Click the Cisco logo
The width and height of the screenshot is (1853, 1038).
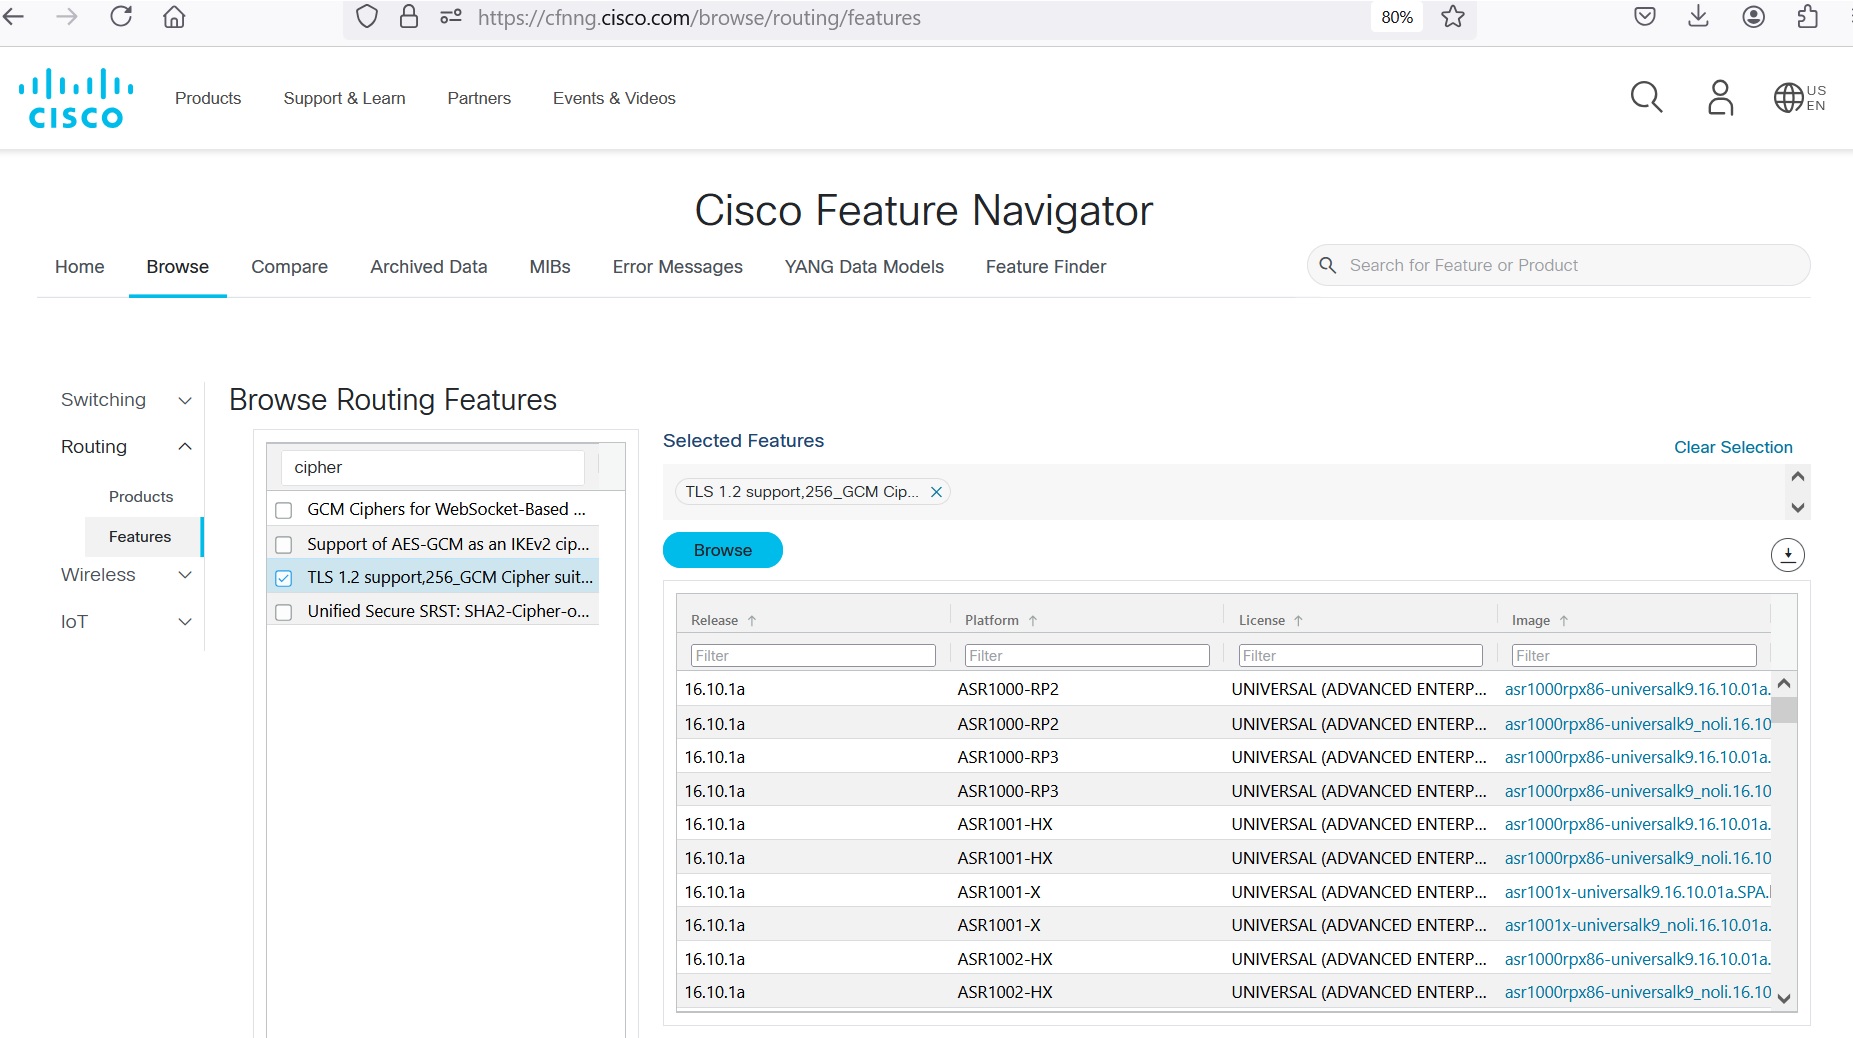pos(76,98)
